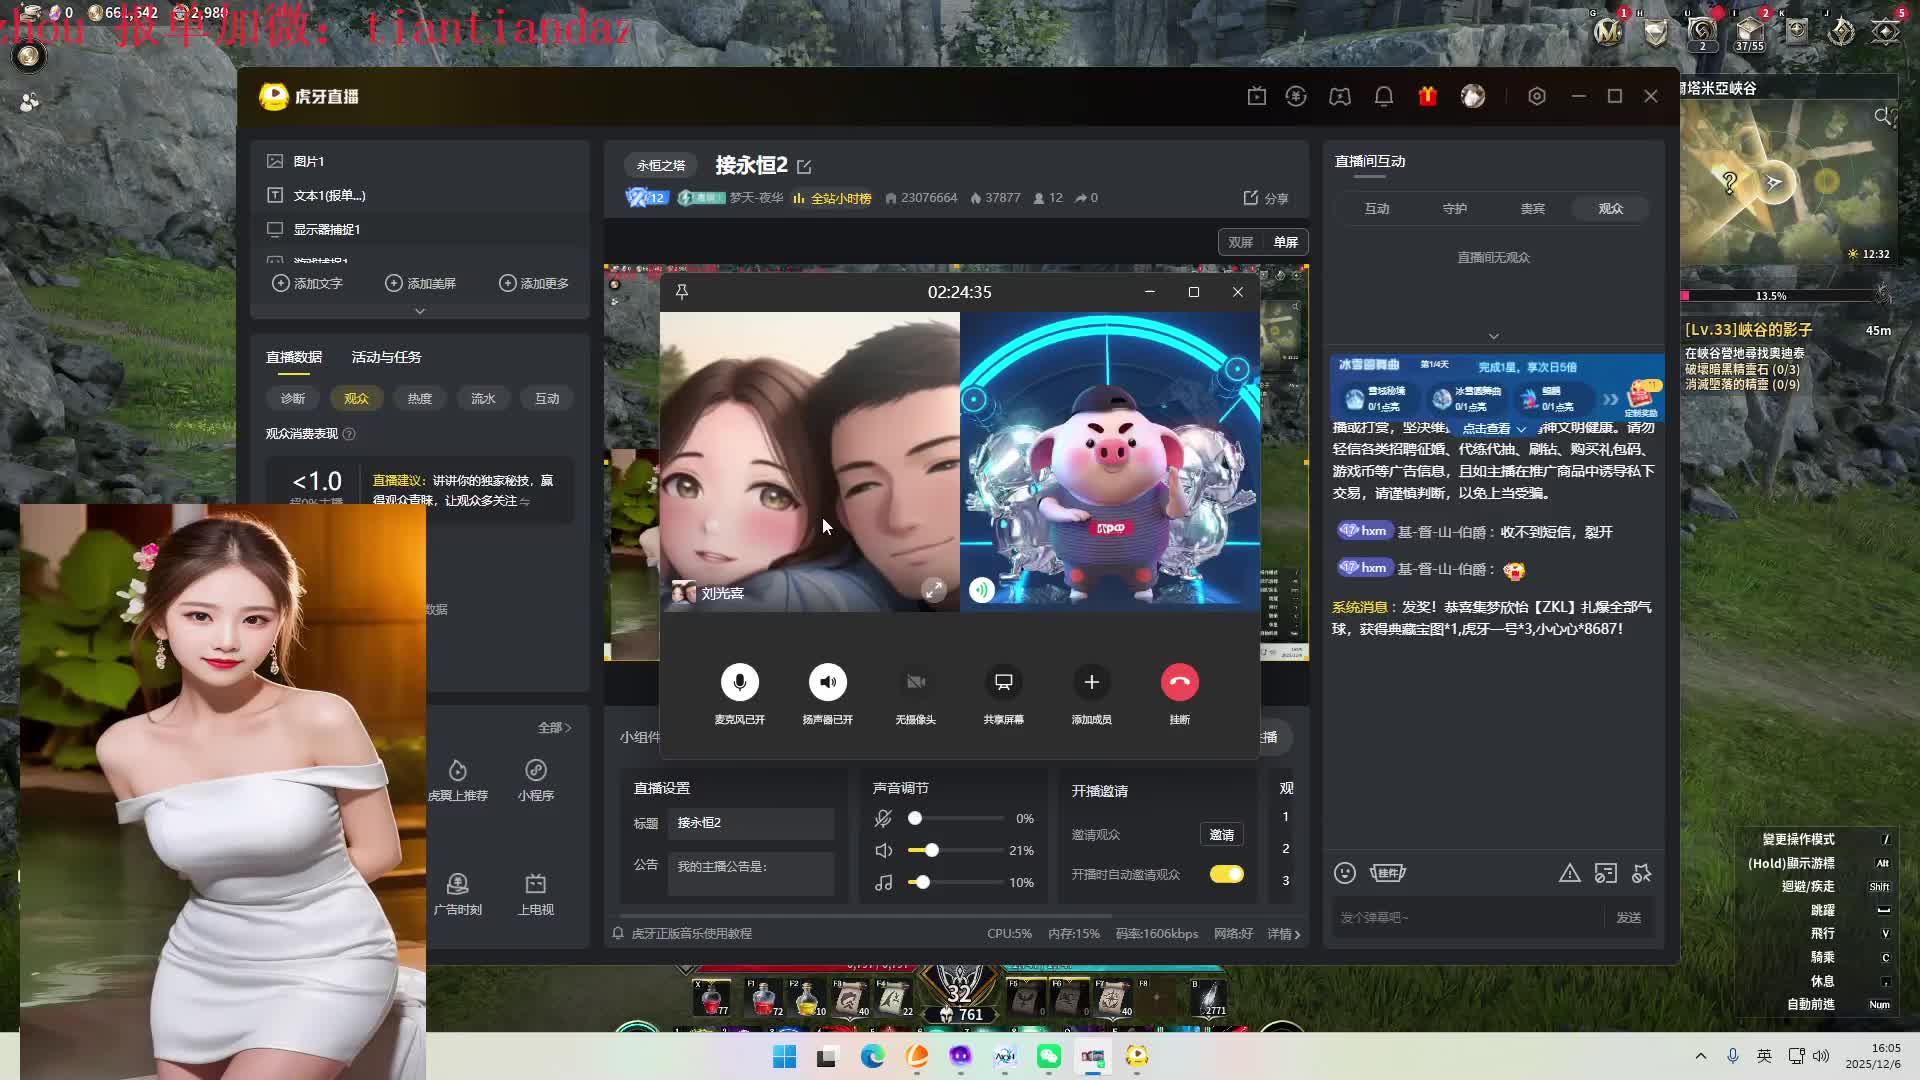This screenshot has width=1920, height=1080.
Task: Add a member to the call
Action: click(1091, 682)
